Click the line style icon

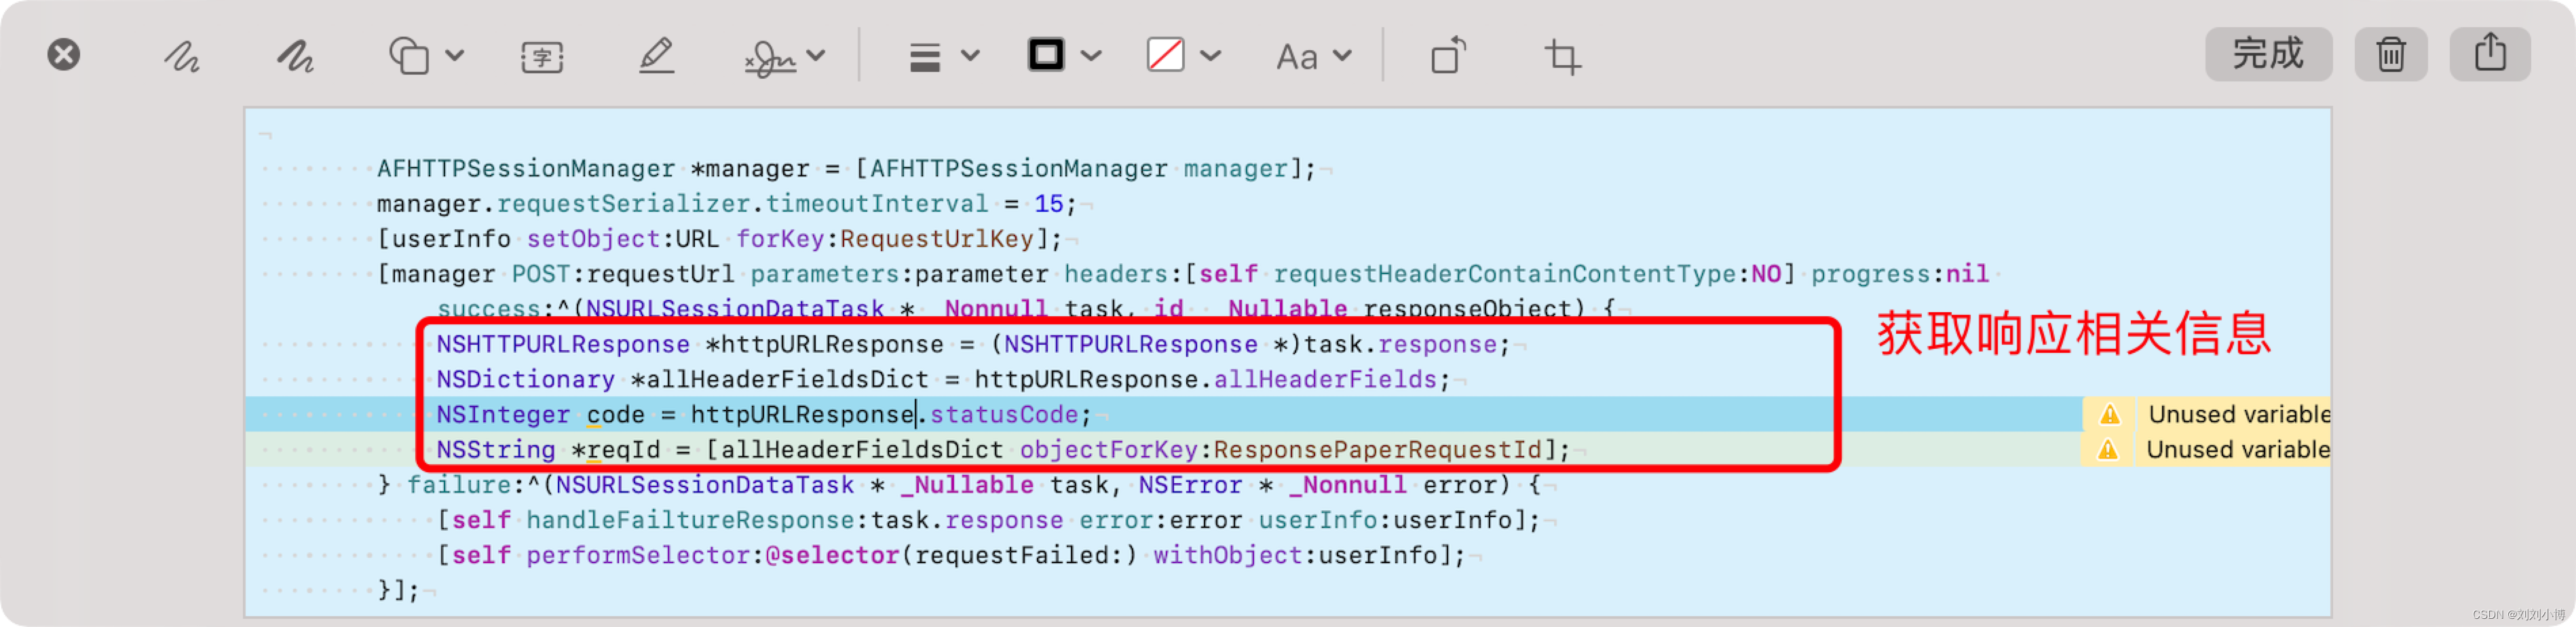pos(925,57)
